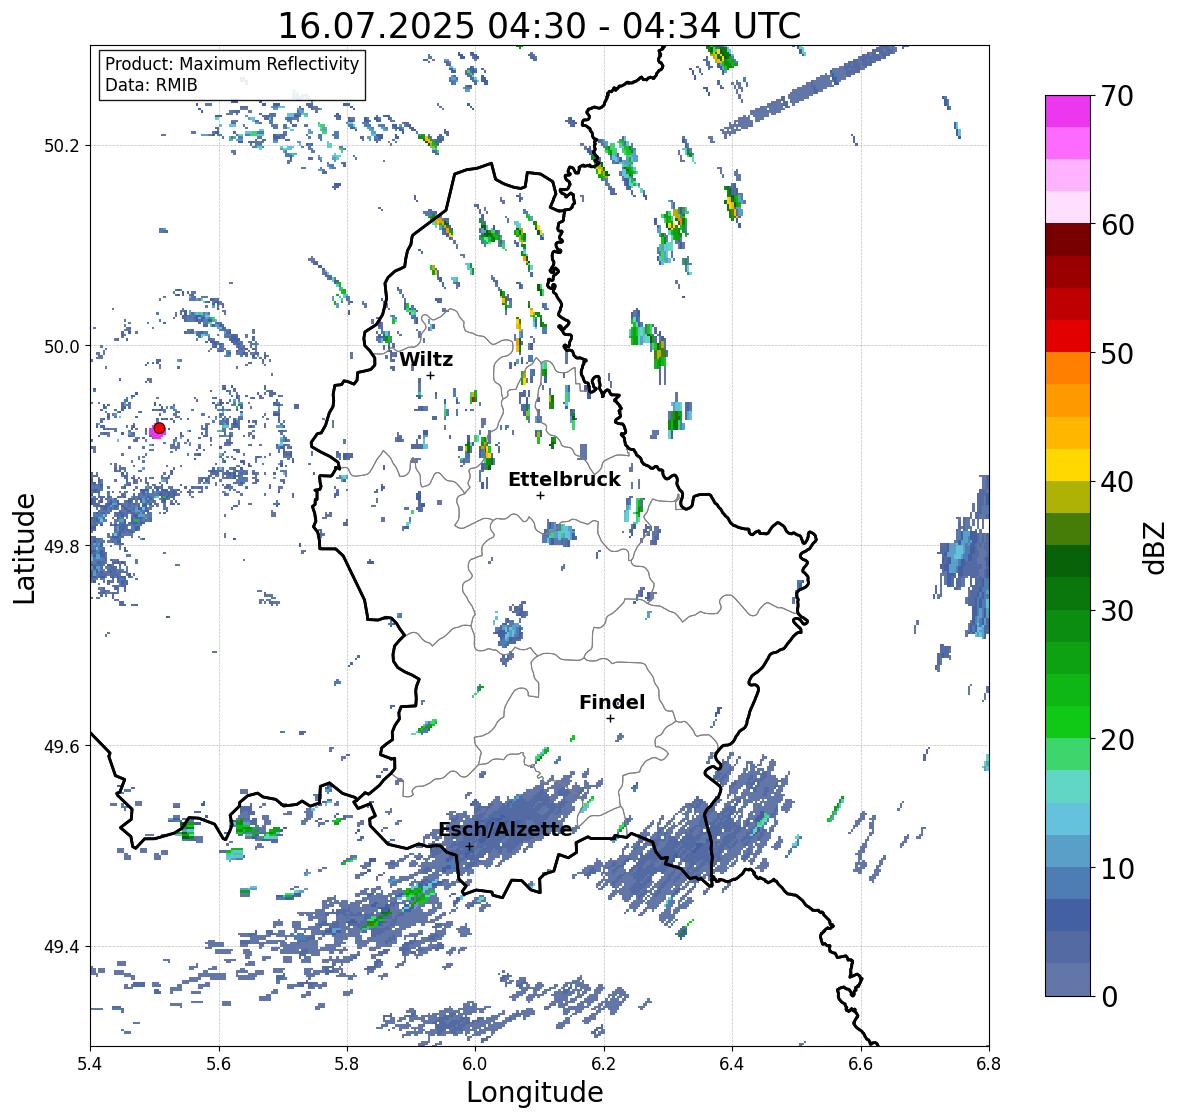1179x1117 pixels.
Task: Click the 60 tick on the colorbar
Action: [1117, 225]
